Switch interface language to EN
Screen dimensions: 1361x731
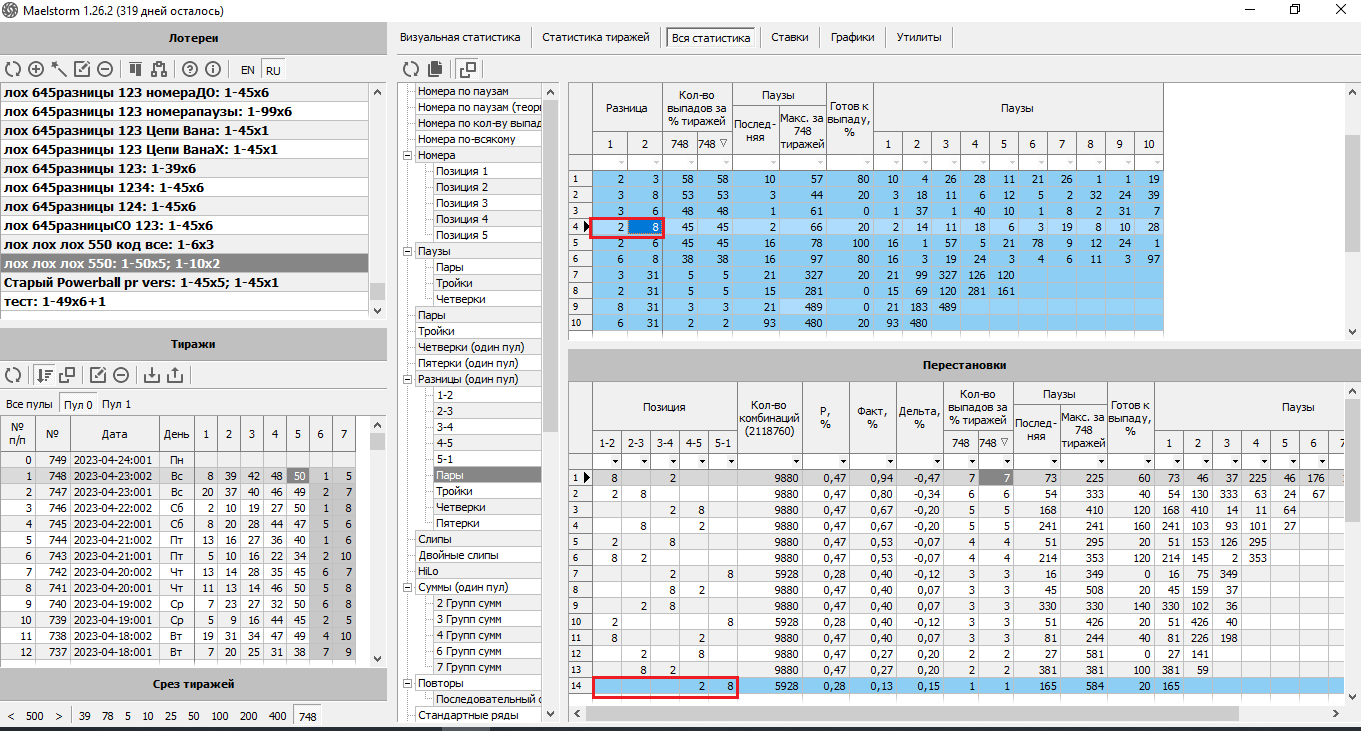pos(248,70)
